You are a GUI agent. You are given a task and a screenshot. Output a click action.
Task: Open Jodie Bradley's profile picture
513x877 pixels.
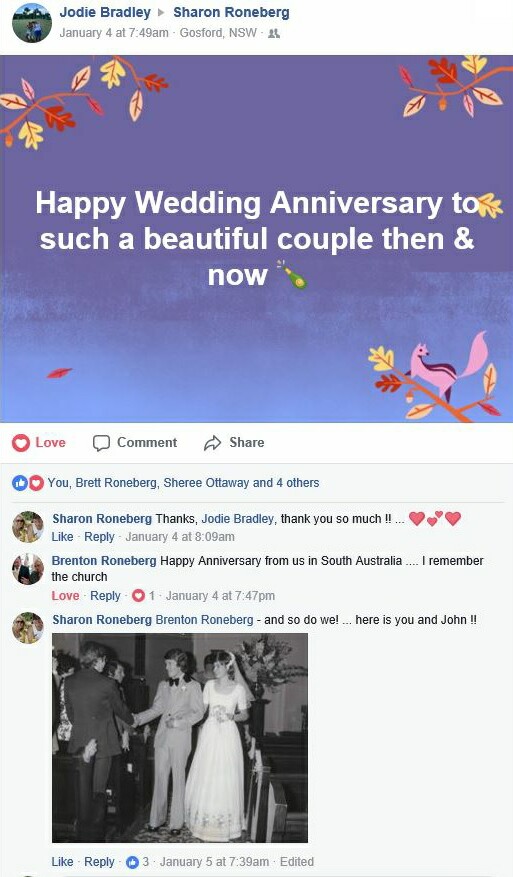point(32,23)
